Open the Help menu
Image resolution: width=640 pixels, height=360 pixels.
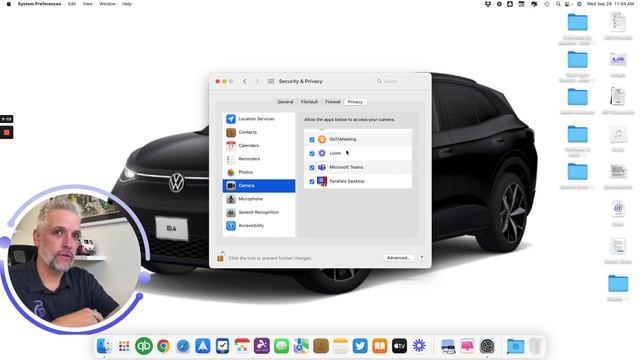coord(127,4)
